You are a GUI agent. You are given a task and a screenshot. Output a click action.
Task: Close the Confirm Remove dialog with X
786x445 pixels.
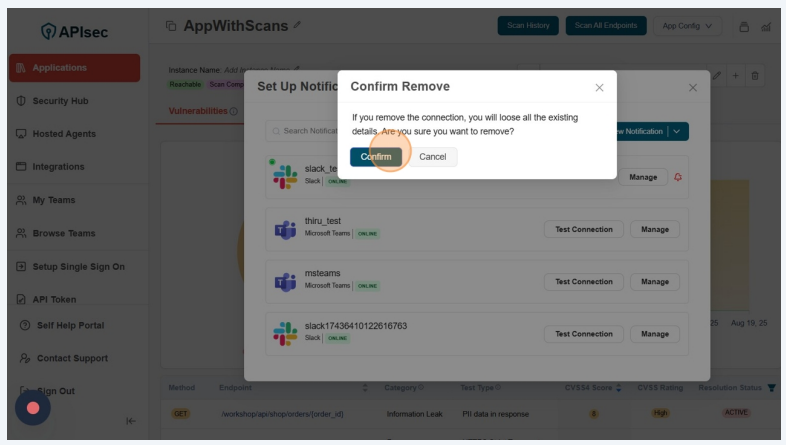click(599, 88)
